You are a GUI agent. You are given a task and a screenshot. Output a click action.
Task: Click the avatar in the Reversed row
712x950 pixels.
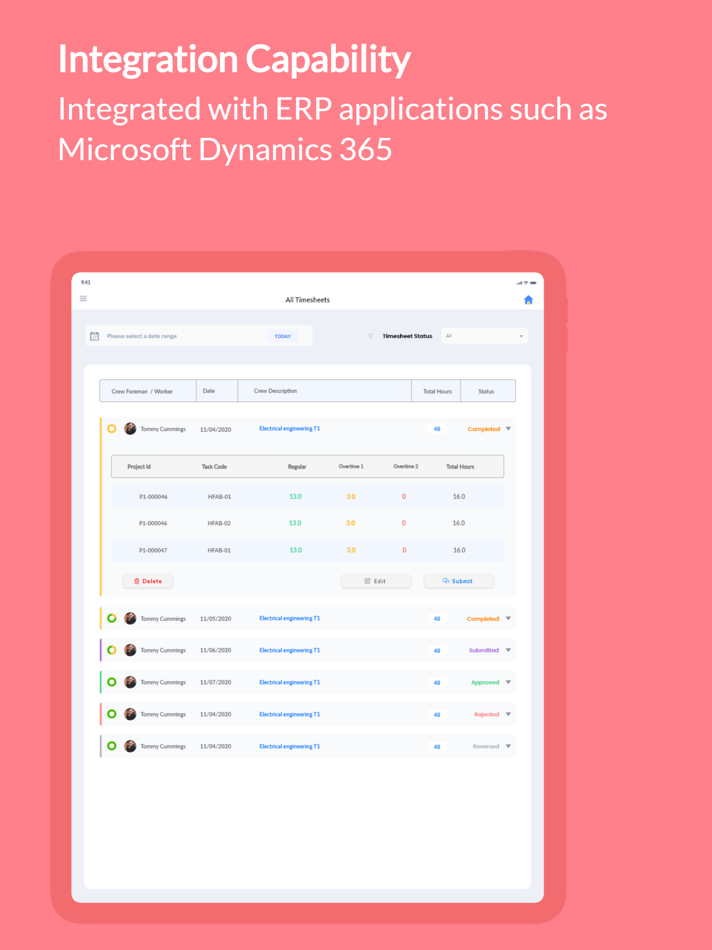tap(130, 746)
